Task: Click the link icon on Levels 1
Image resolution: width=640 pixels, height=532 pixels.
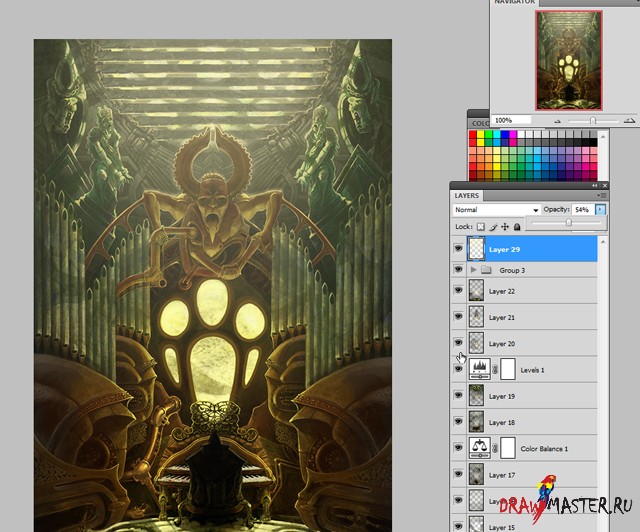Action: click(x=495, y=370)
